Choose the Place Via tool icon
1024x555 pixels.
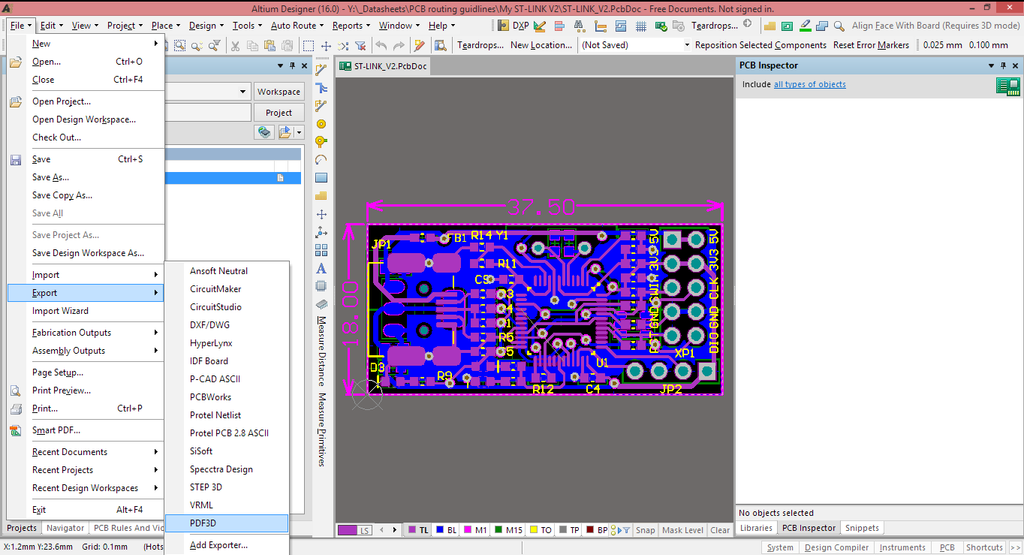click(x=321, y=142)
